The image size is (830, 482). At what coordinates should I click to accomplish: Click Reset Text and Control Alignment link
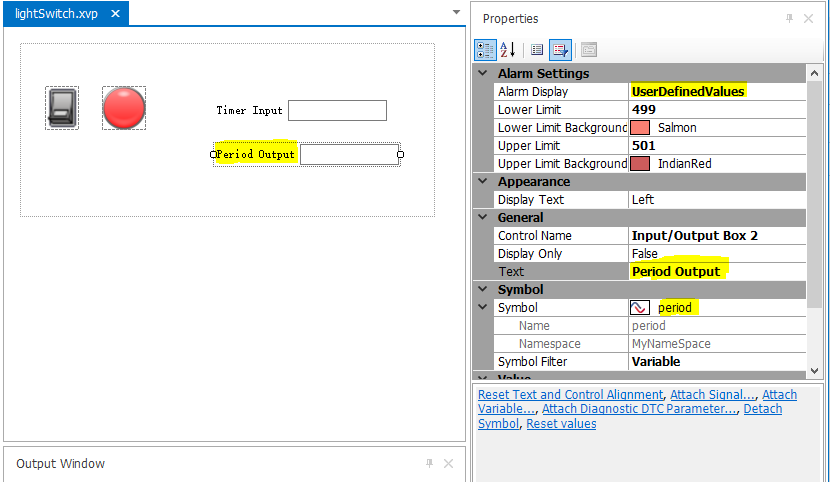[x=570, y=395]
